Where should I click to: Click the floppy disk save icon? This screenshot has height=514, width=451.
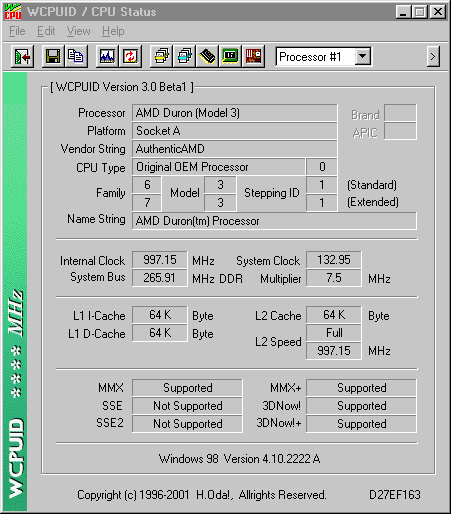53,56
